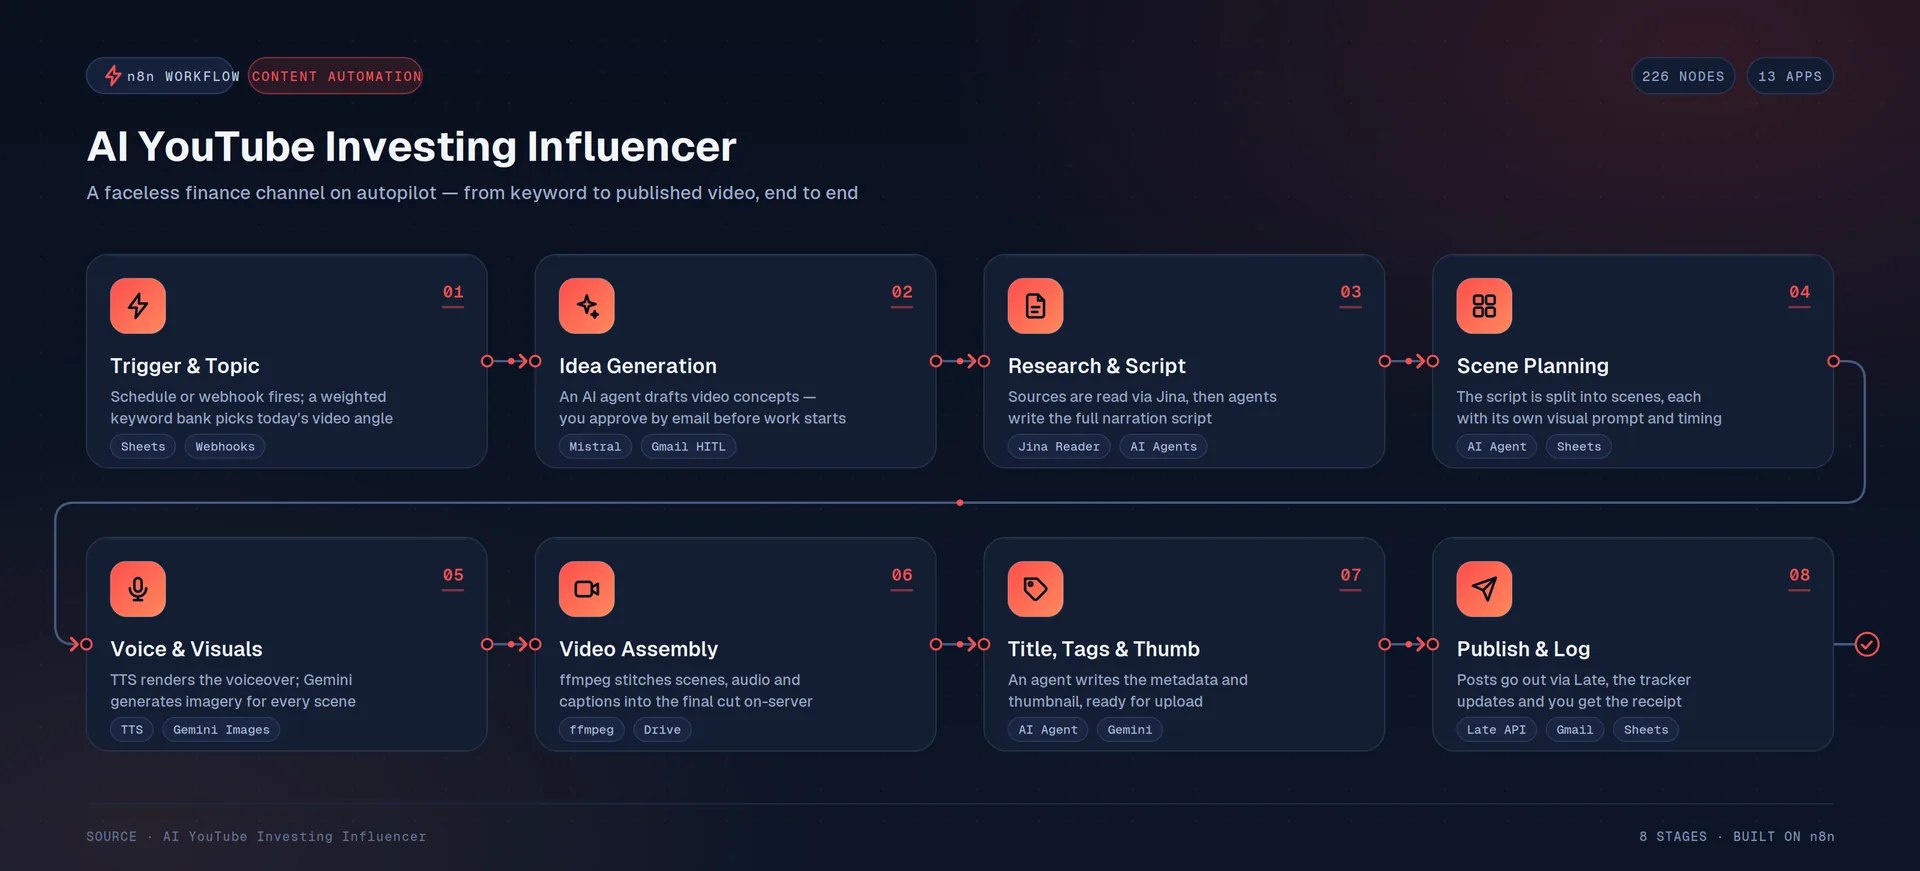Click the Idea Generation heading
The width and height of the screenshot is (1920, 871).
point(638,366)
